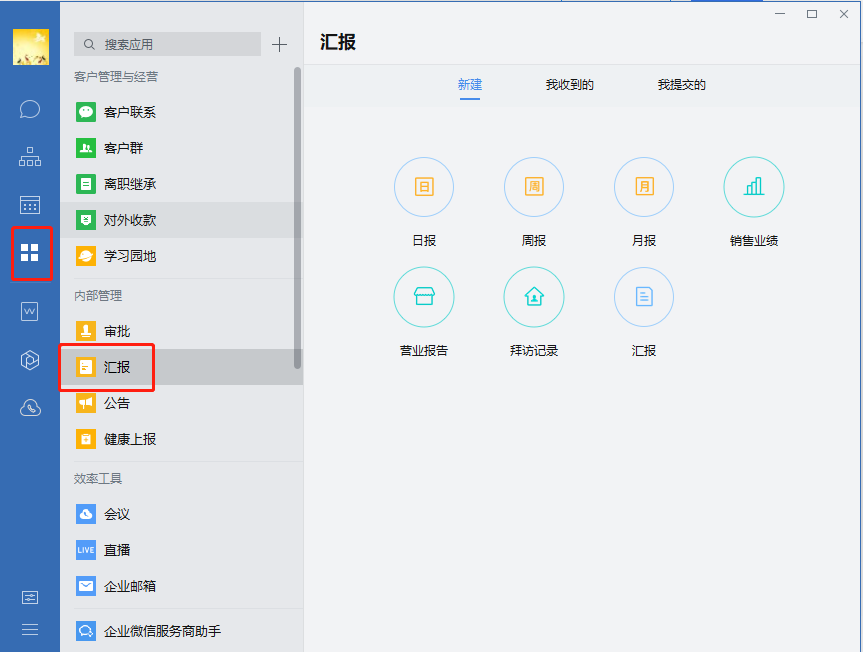Image resolution: width=863 pixels, height=652 pixels.
Task: Open 学习园地 app
Action: [x=182, y=256]
